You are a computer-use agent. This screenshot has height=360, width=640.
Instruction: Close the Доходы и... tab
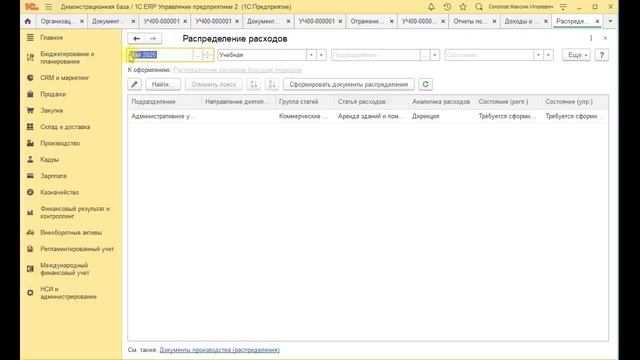coord(546,21)
